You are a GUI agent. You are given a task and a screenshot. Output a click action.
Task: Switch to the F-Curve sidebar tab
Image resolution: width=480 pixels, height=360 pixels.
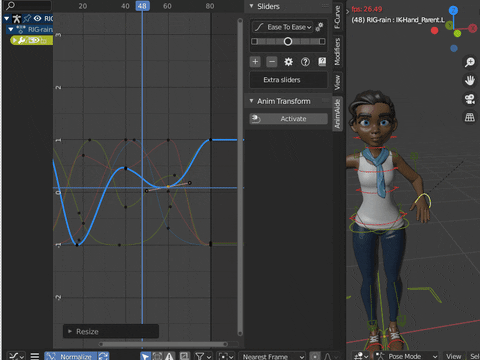[x=337, y=17]
